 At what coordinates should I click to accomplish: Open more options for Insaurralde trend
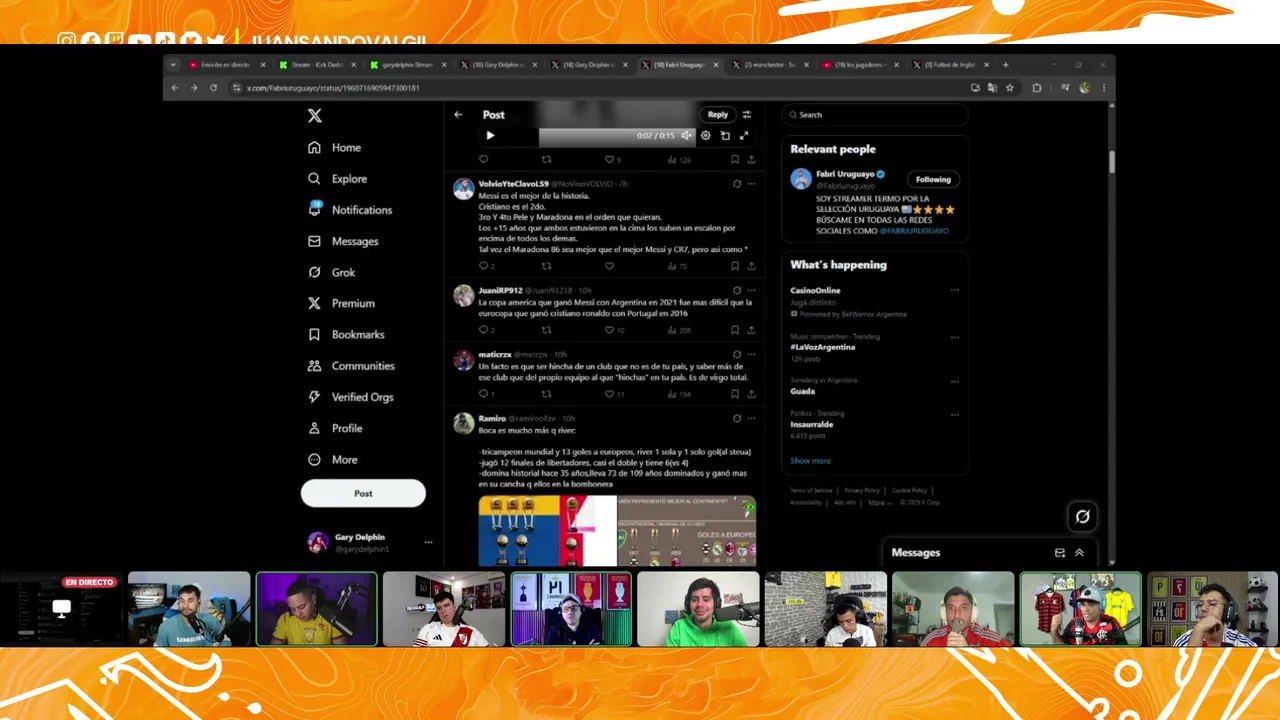point(955,414)
